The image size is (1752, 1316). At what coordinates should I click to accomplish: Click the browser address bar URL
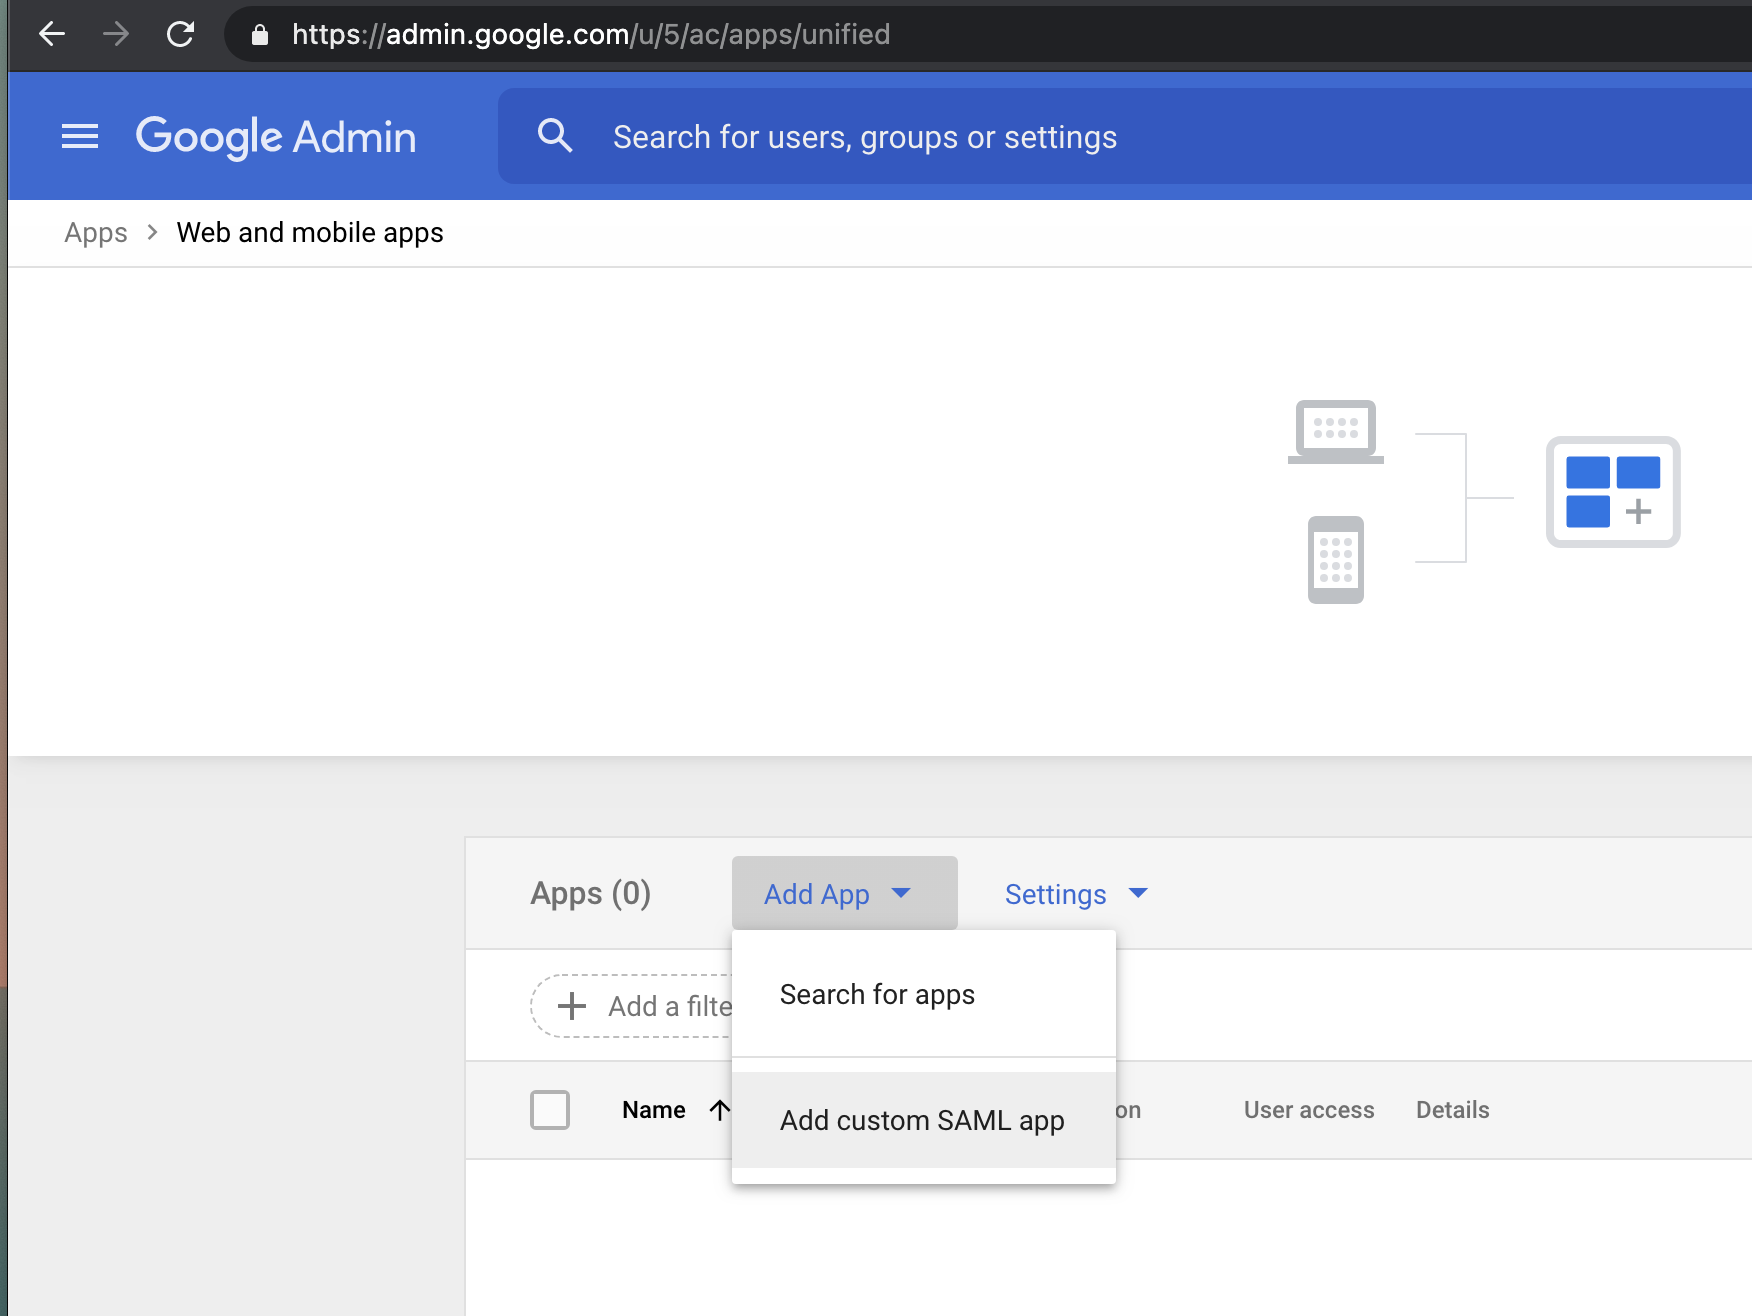[x=590, y=34]
